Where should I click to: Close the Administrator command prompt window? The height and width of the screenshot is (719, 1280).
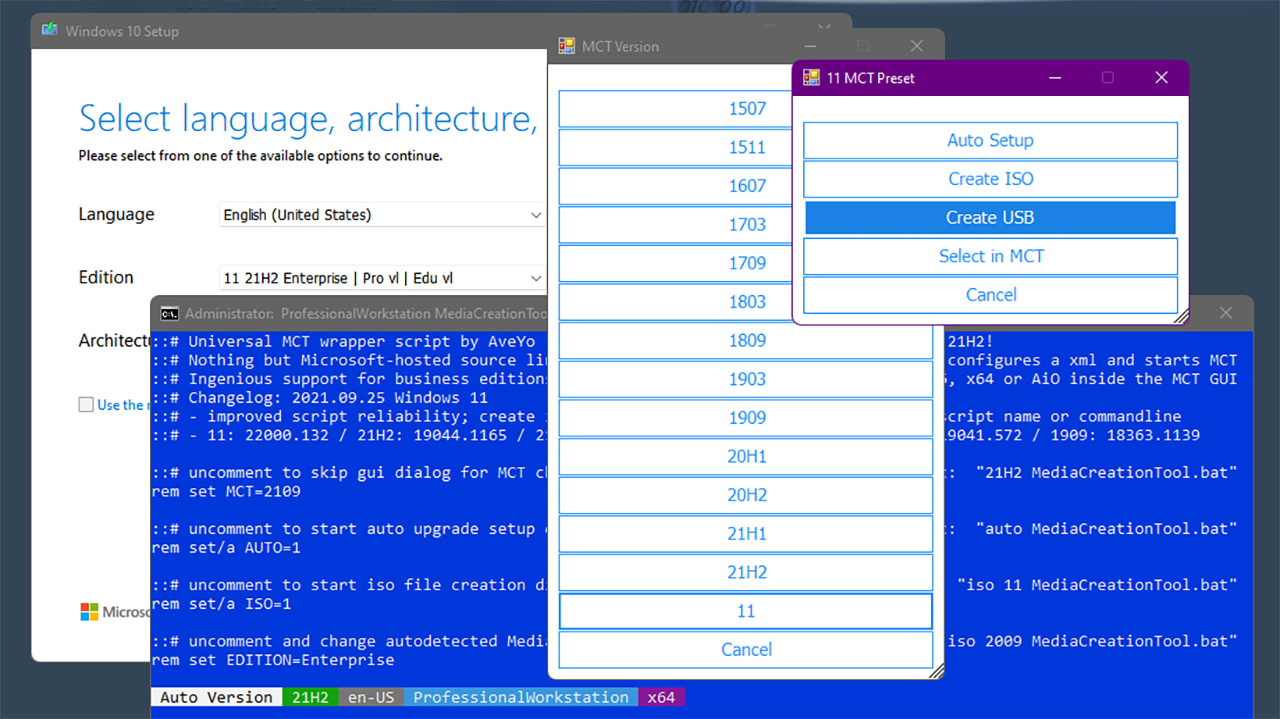tap(1226, 313)
